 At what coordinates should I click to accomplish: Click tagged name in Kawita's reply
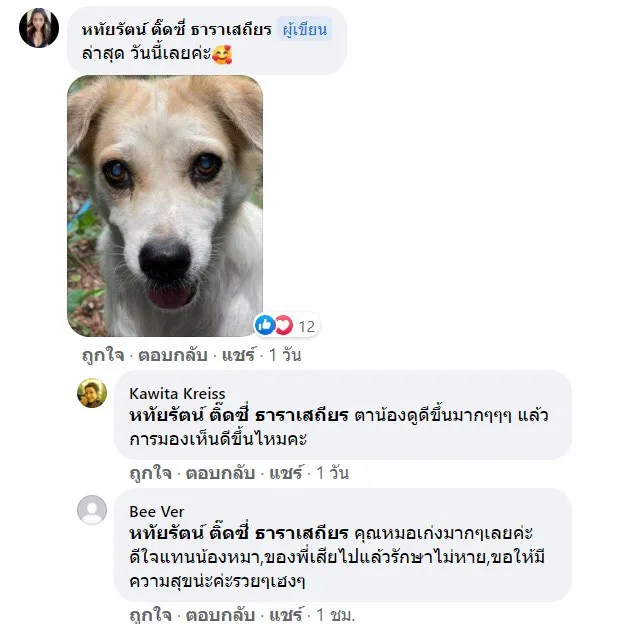239,415
